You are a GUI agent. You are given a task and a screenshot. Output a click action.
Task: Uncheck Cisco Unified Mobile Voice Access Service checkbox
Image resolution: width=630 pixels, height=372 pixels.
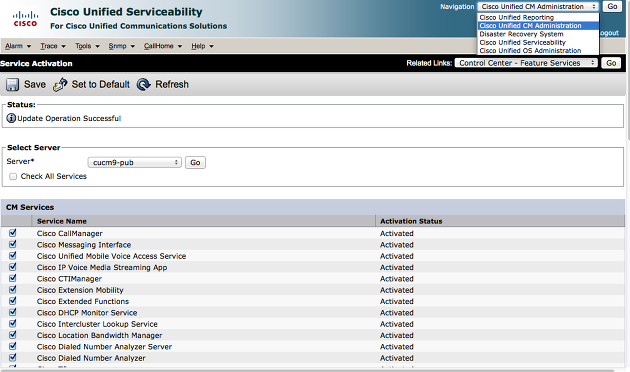coord(13,255)
